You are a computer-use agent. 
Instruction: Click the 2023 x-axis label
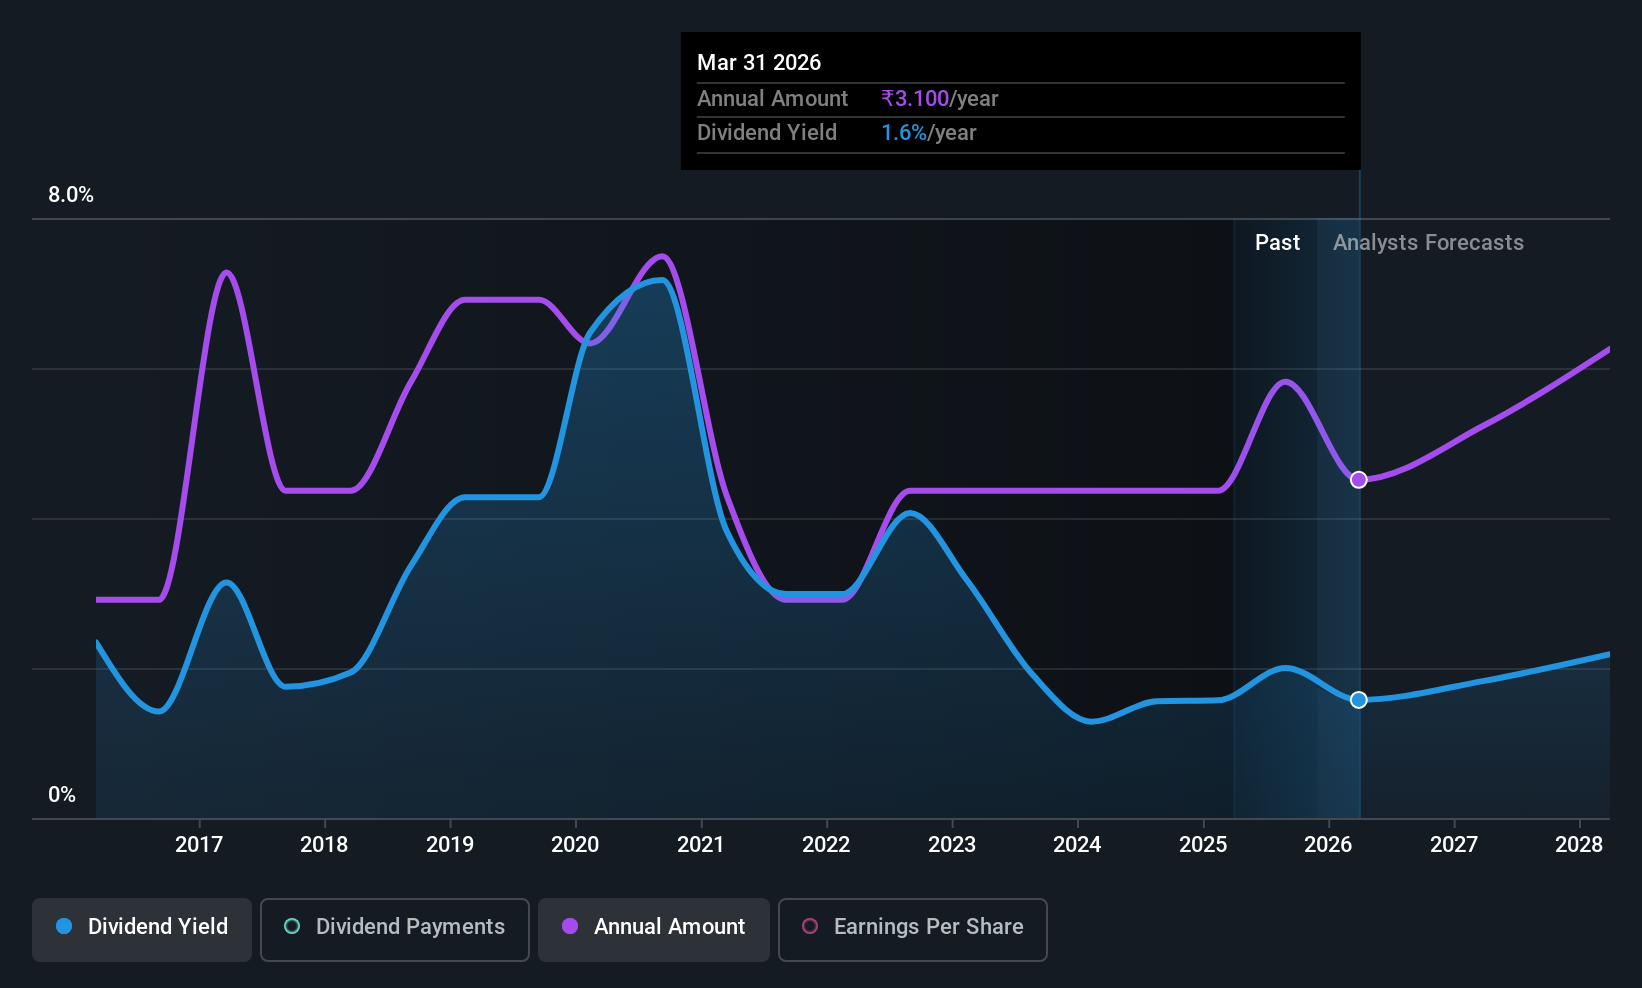(952, 845)
